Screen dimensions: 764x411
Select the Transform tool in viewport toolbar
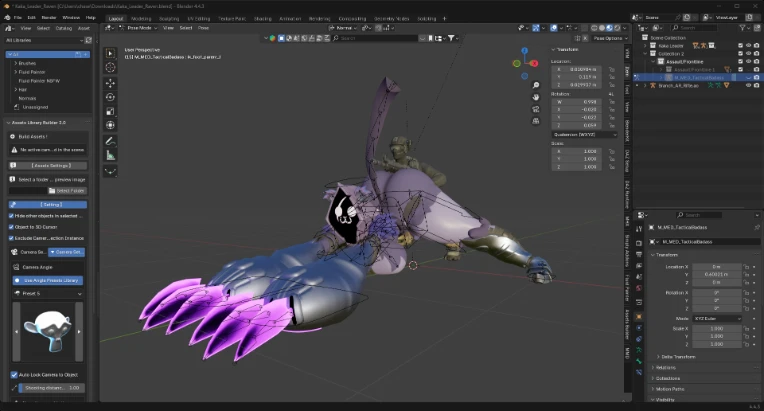pyautogui.click(x=111, y=125)
